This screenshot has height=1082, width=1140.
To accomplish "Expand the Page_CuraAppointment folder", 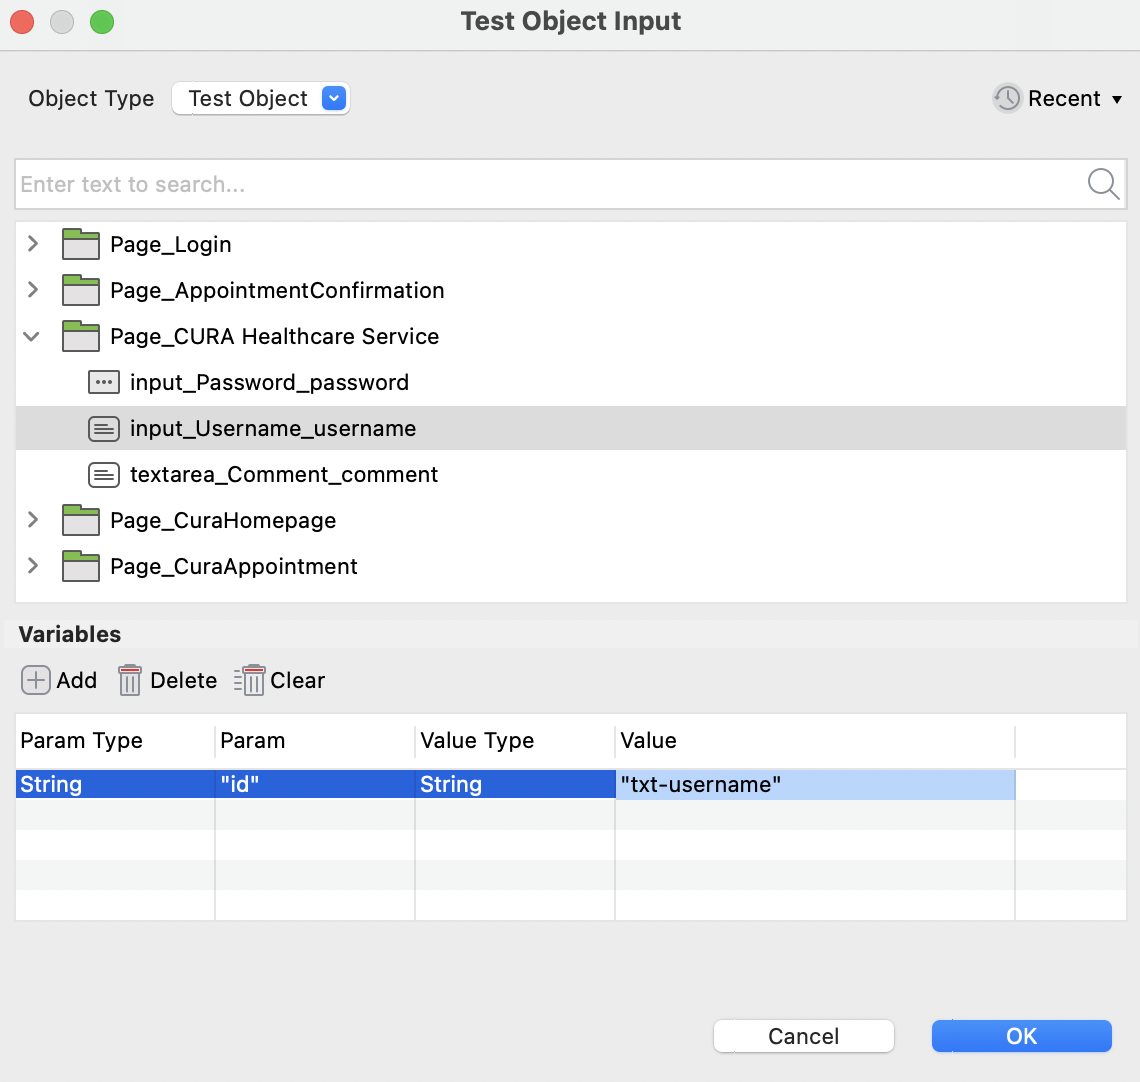I will pos(33,566).
